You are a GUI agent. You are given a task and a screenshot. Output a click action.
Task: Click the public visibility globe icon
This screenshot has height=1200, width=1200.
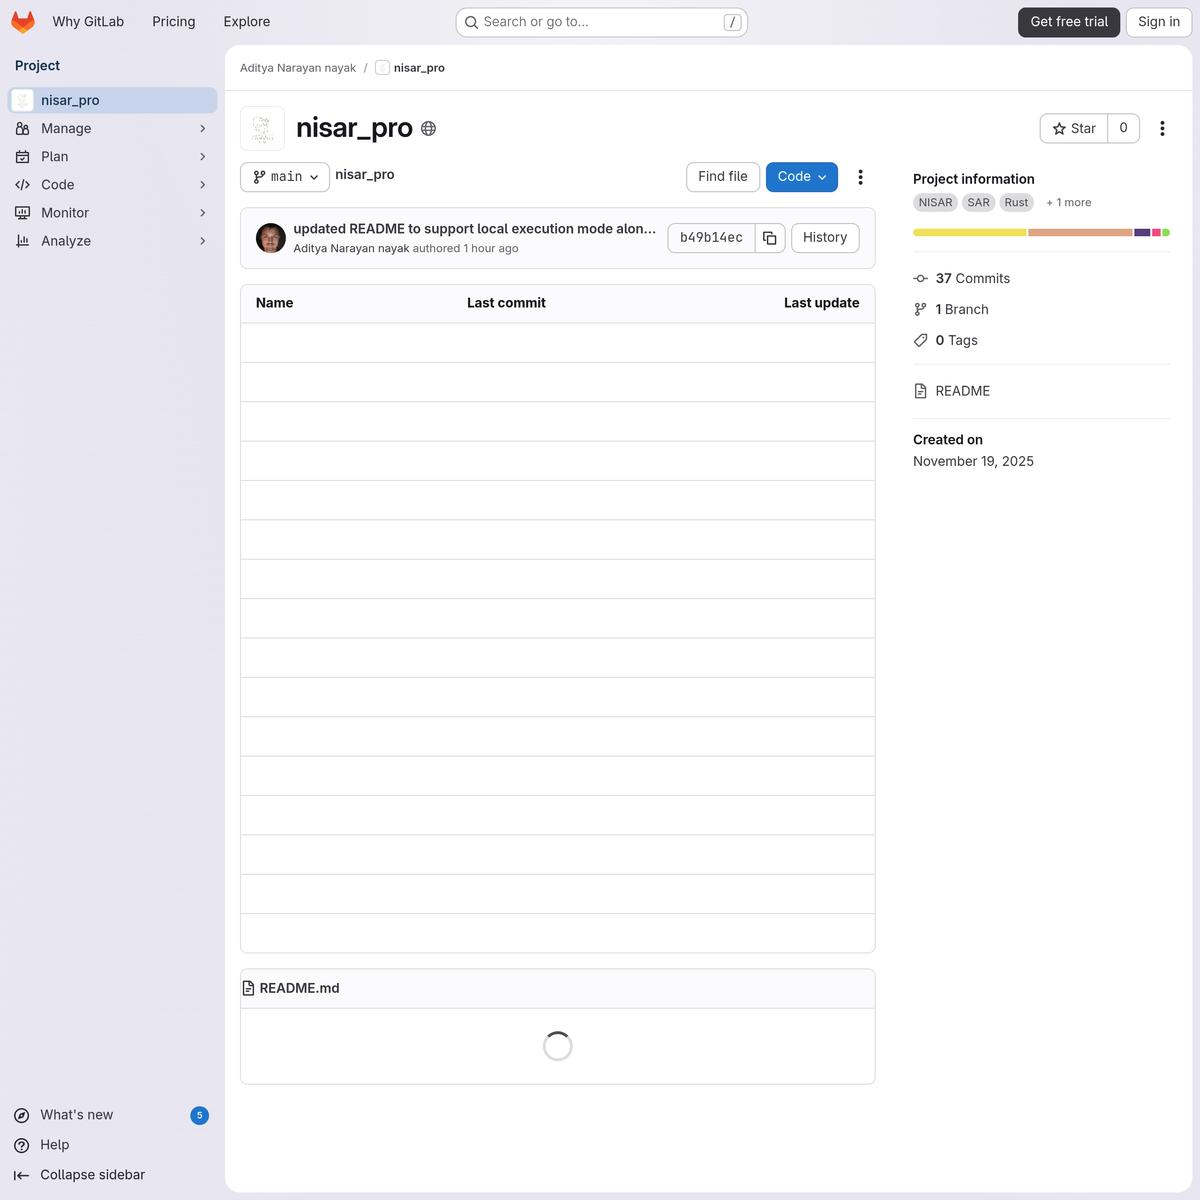tap(429, 128)
